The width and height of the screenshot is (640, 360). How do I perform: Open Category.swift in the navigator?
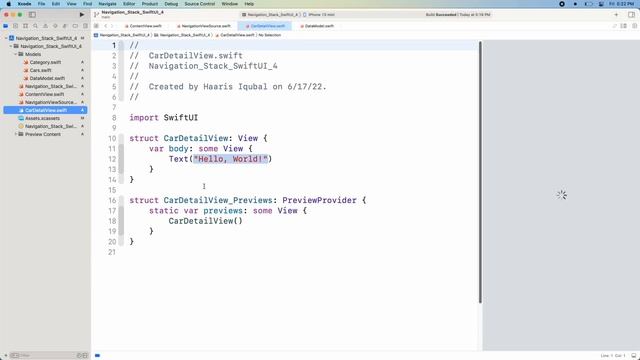tap(45, 62)
